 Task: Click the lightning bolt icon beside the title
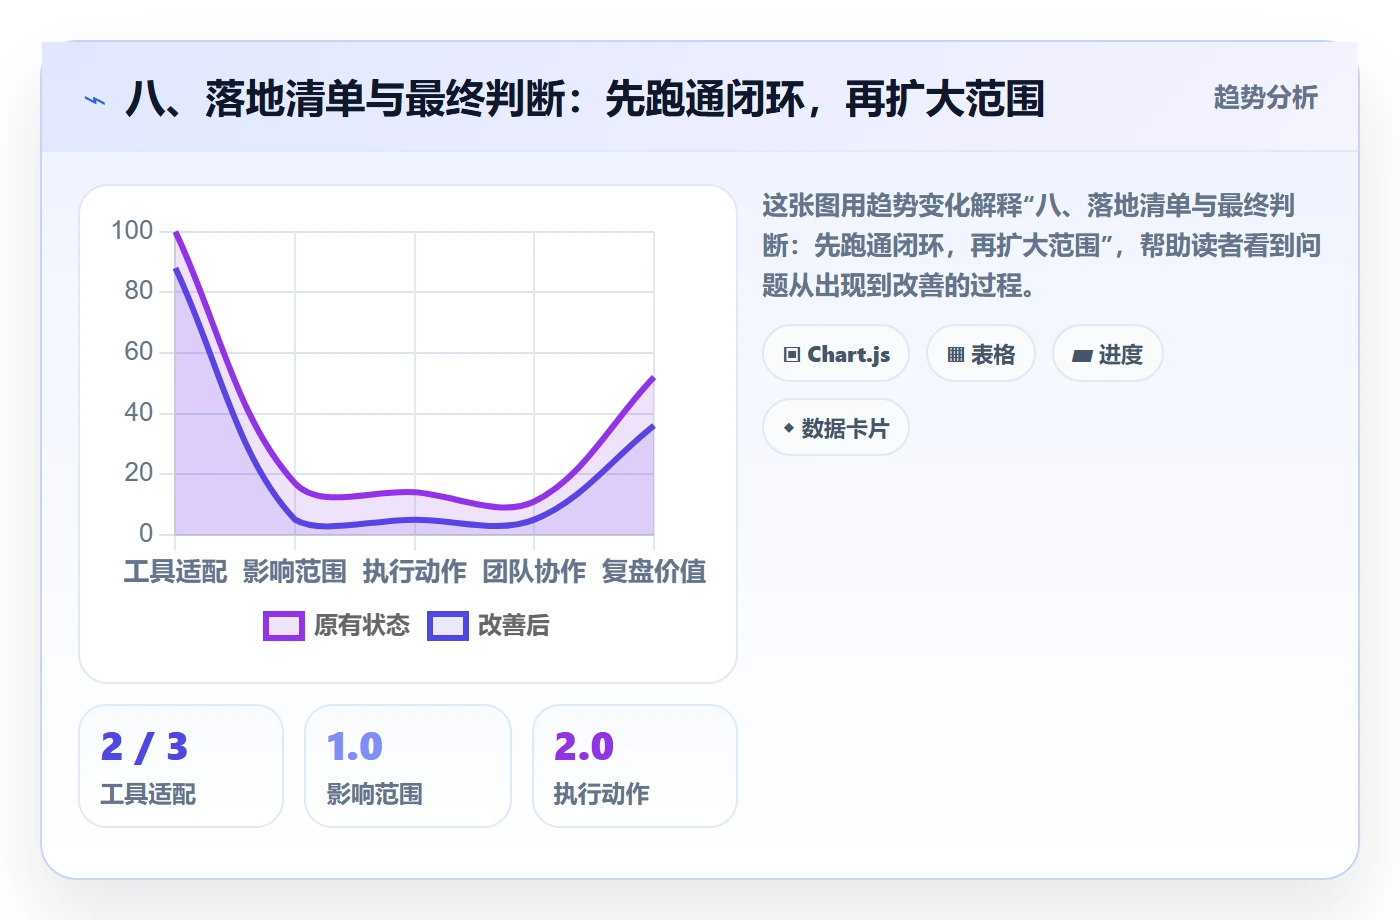[x=95, y=100]
